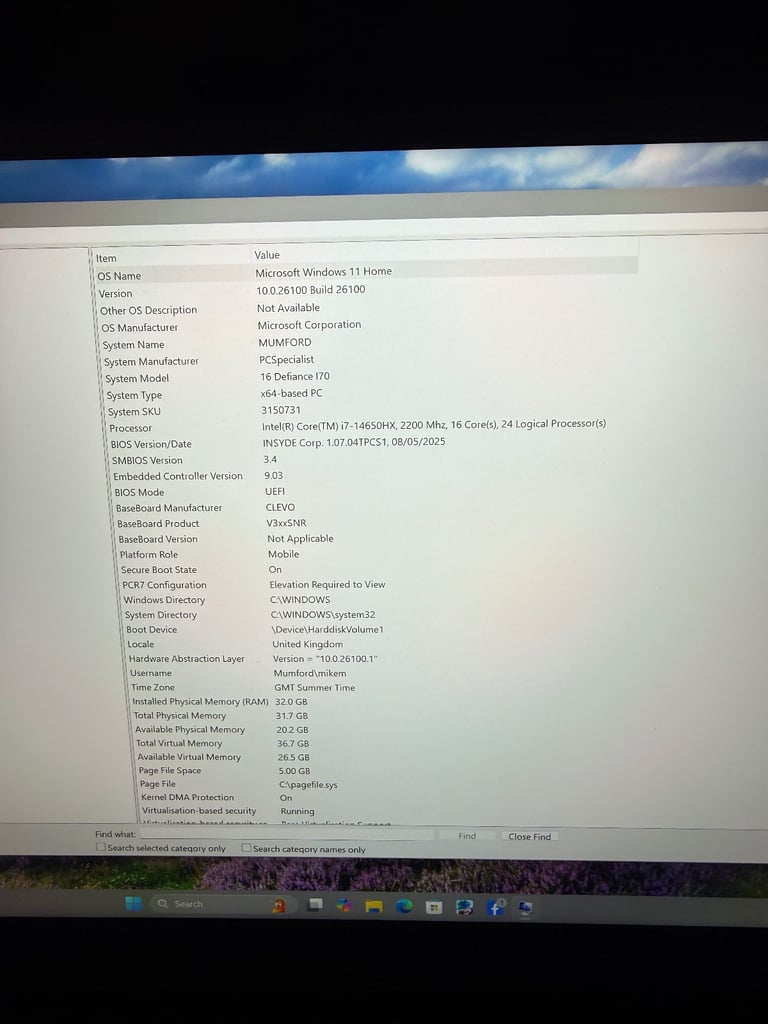Screen dimensions: 768x1024
Task: Launch Microsoft Edge from the taskbar
Action: pyautogui.click(x=404, y=906)
